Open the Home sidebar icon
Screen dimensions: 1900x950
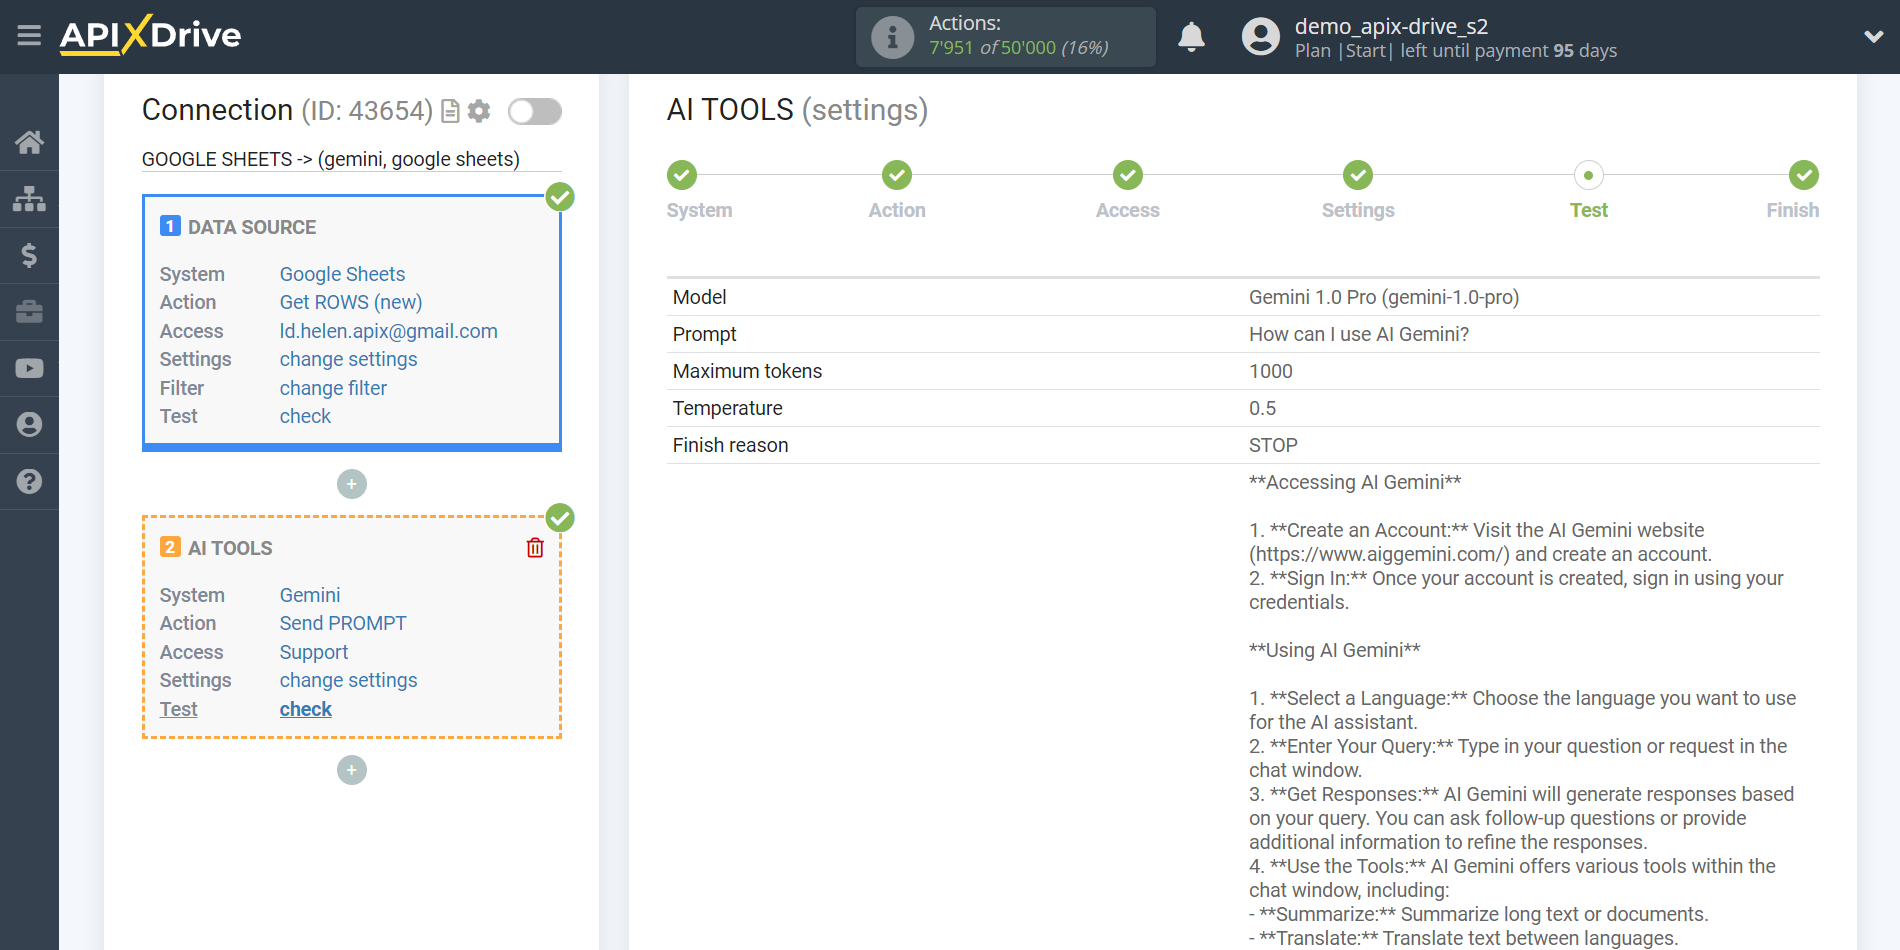tap(29, 142)
